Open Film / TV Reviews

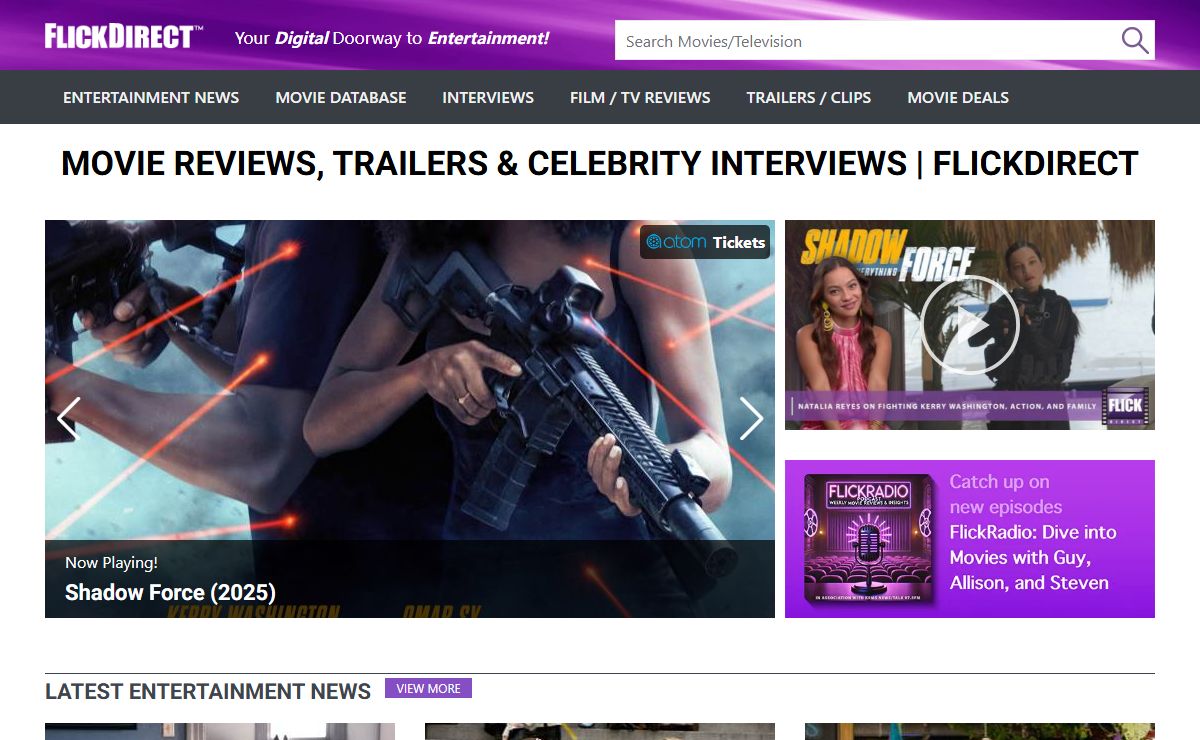click(640, 97)
